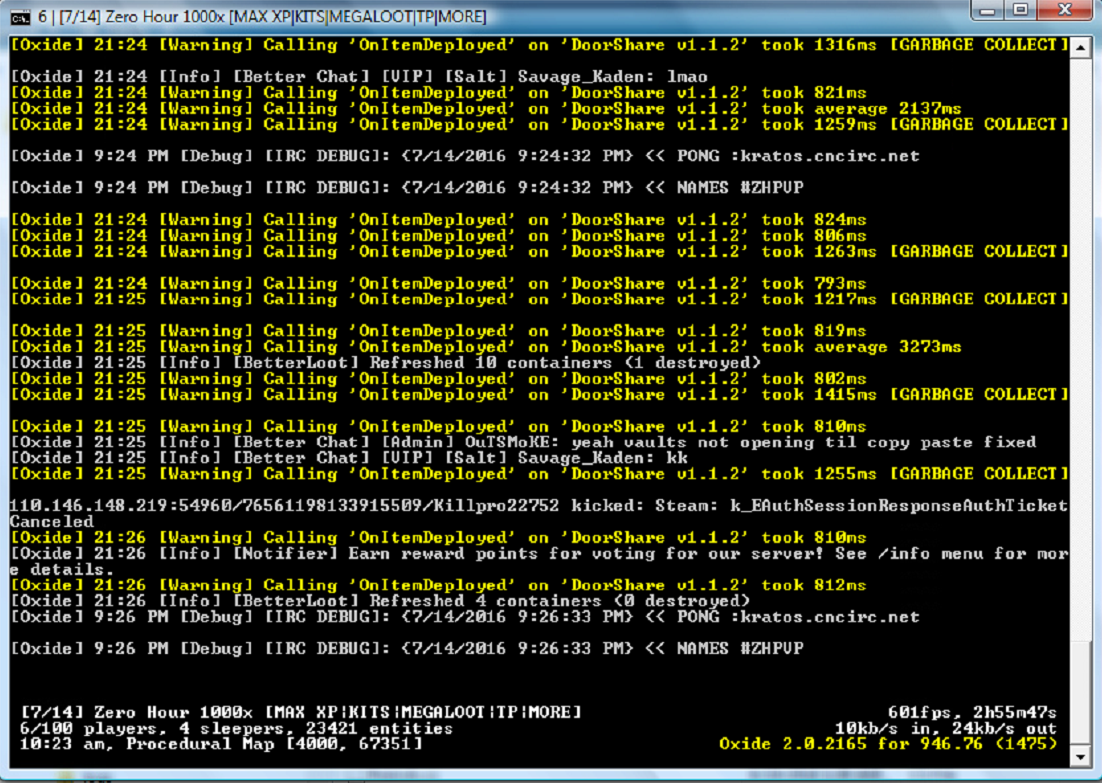
Task: Click the 'took average 3273ms' warning line
Action: pos(486,347)
